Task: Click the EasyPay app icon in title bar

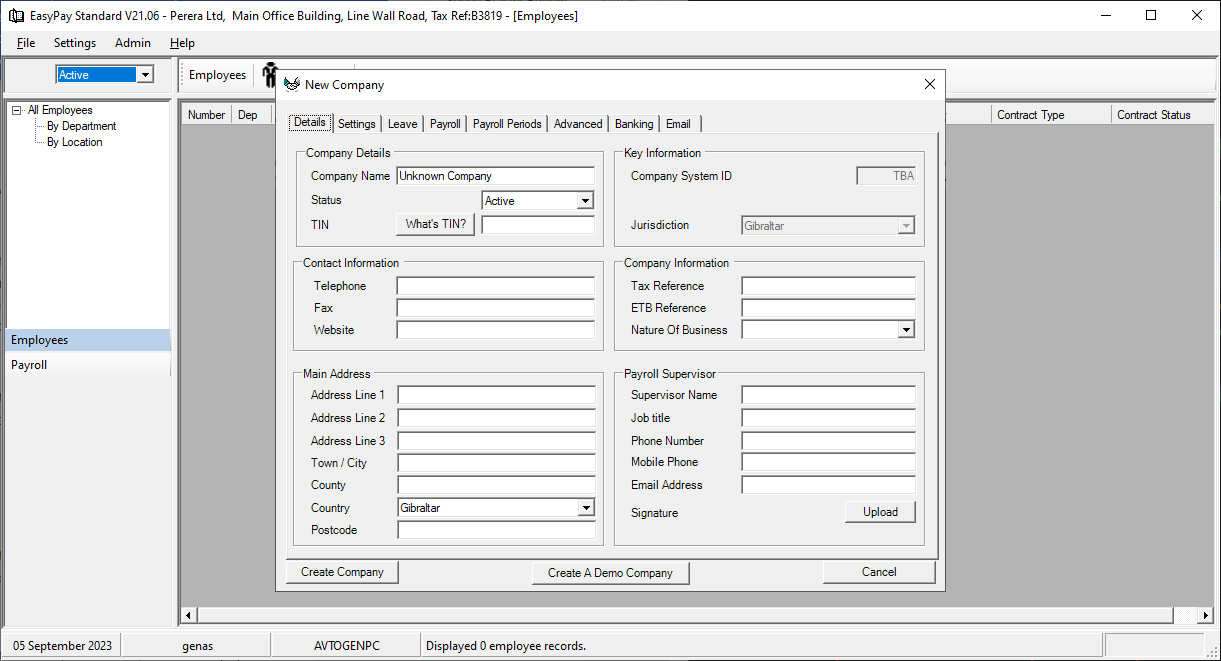Action: point(16,16)
